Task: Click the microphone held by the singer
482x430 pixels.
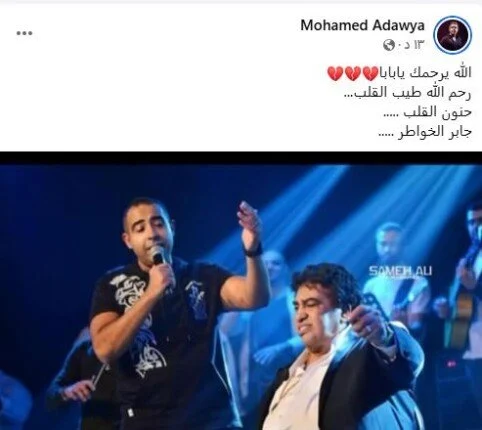Action: pyautogui.click(x=159, y=256)
